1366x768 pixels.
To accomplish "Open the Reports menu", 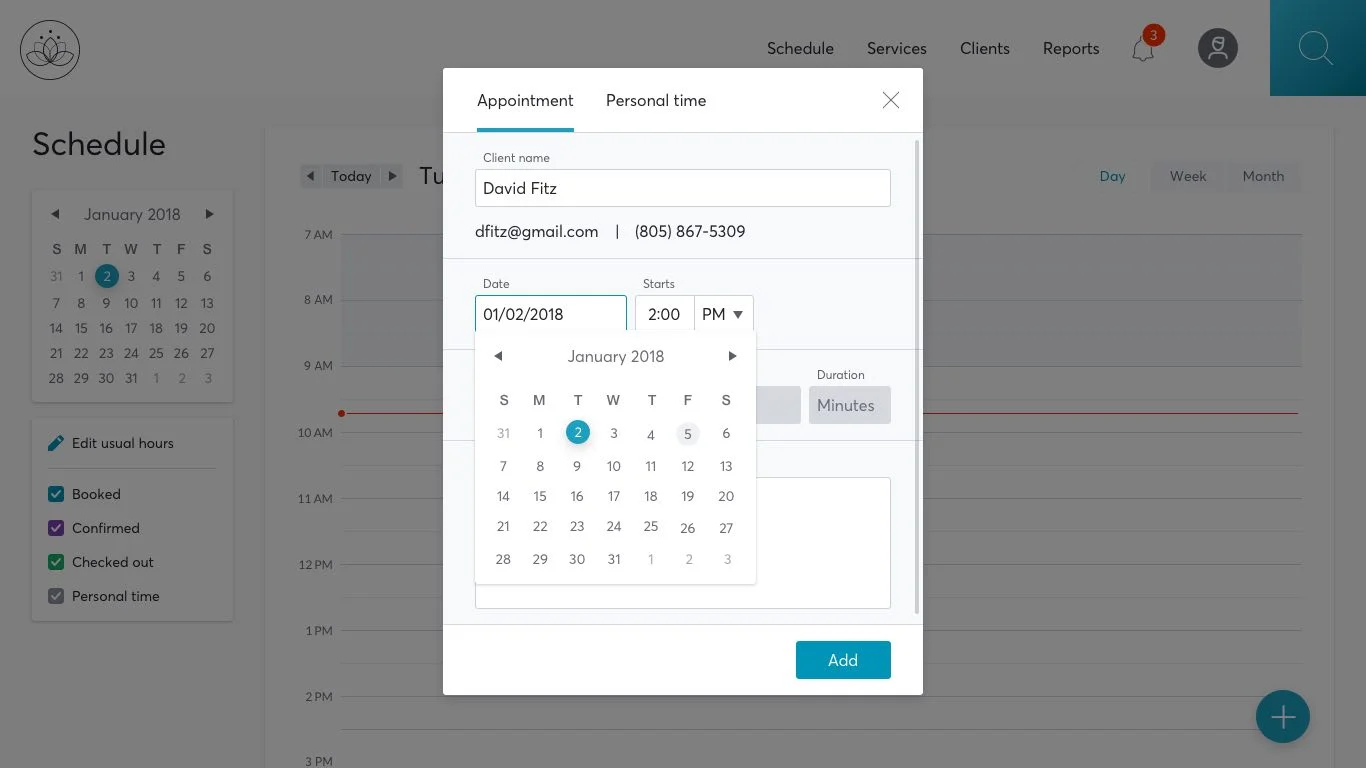I will click(1071, 48).
